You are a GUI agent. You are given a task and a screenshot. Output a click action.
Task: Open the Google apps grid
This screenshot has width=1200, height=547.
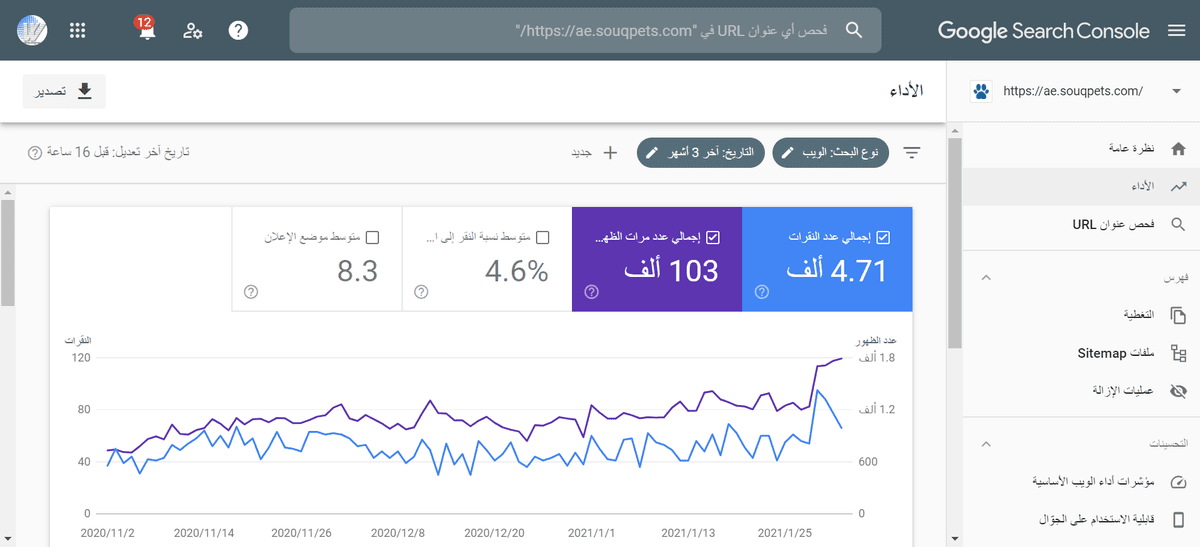pyautogui.click(x=78, y=30)
